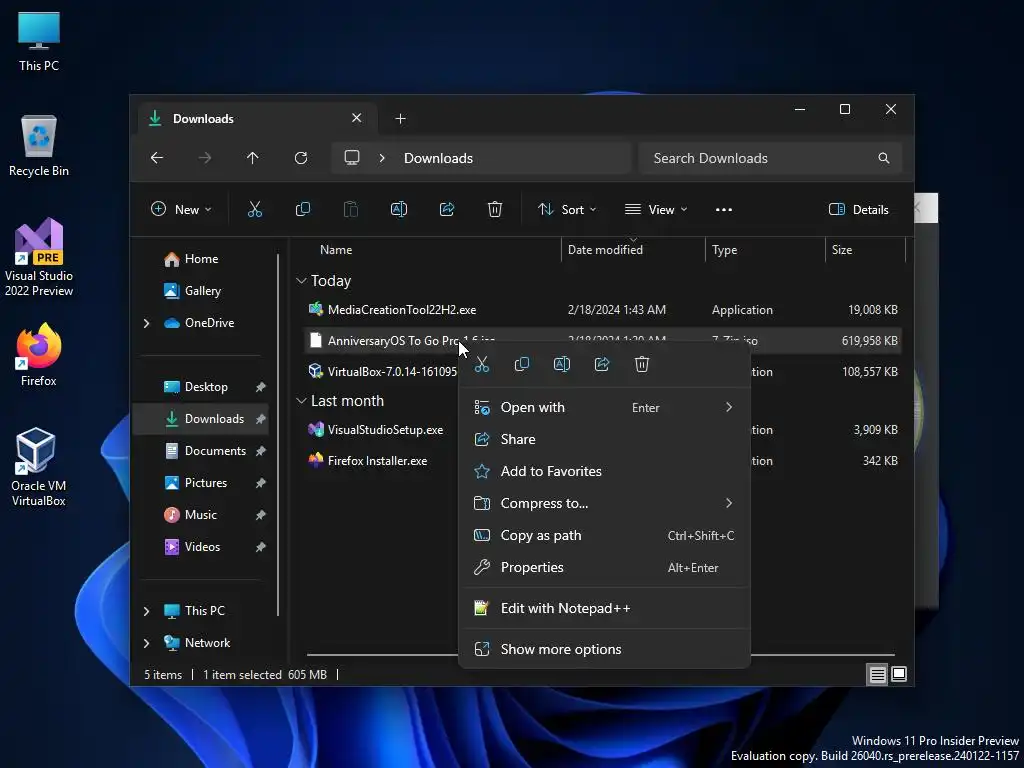Expand OneDrive in the navigation pane
Viewport: 1024px width, 768px height.
146,323
